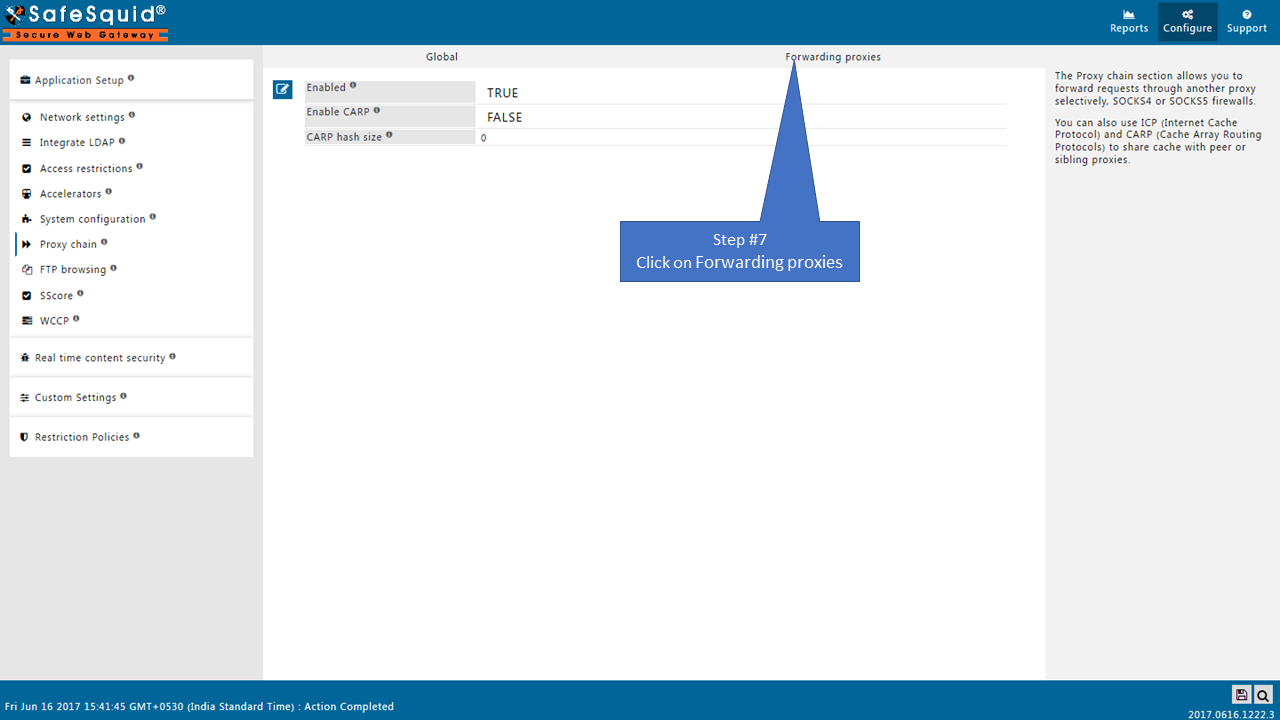Open Reports from the top bar
This screenshot has height=720, width=1280.
[x=1128, y=21]
